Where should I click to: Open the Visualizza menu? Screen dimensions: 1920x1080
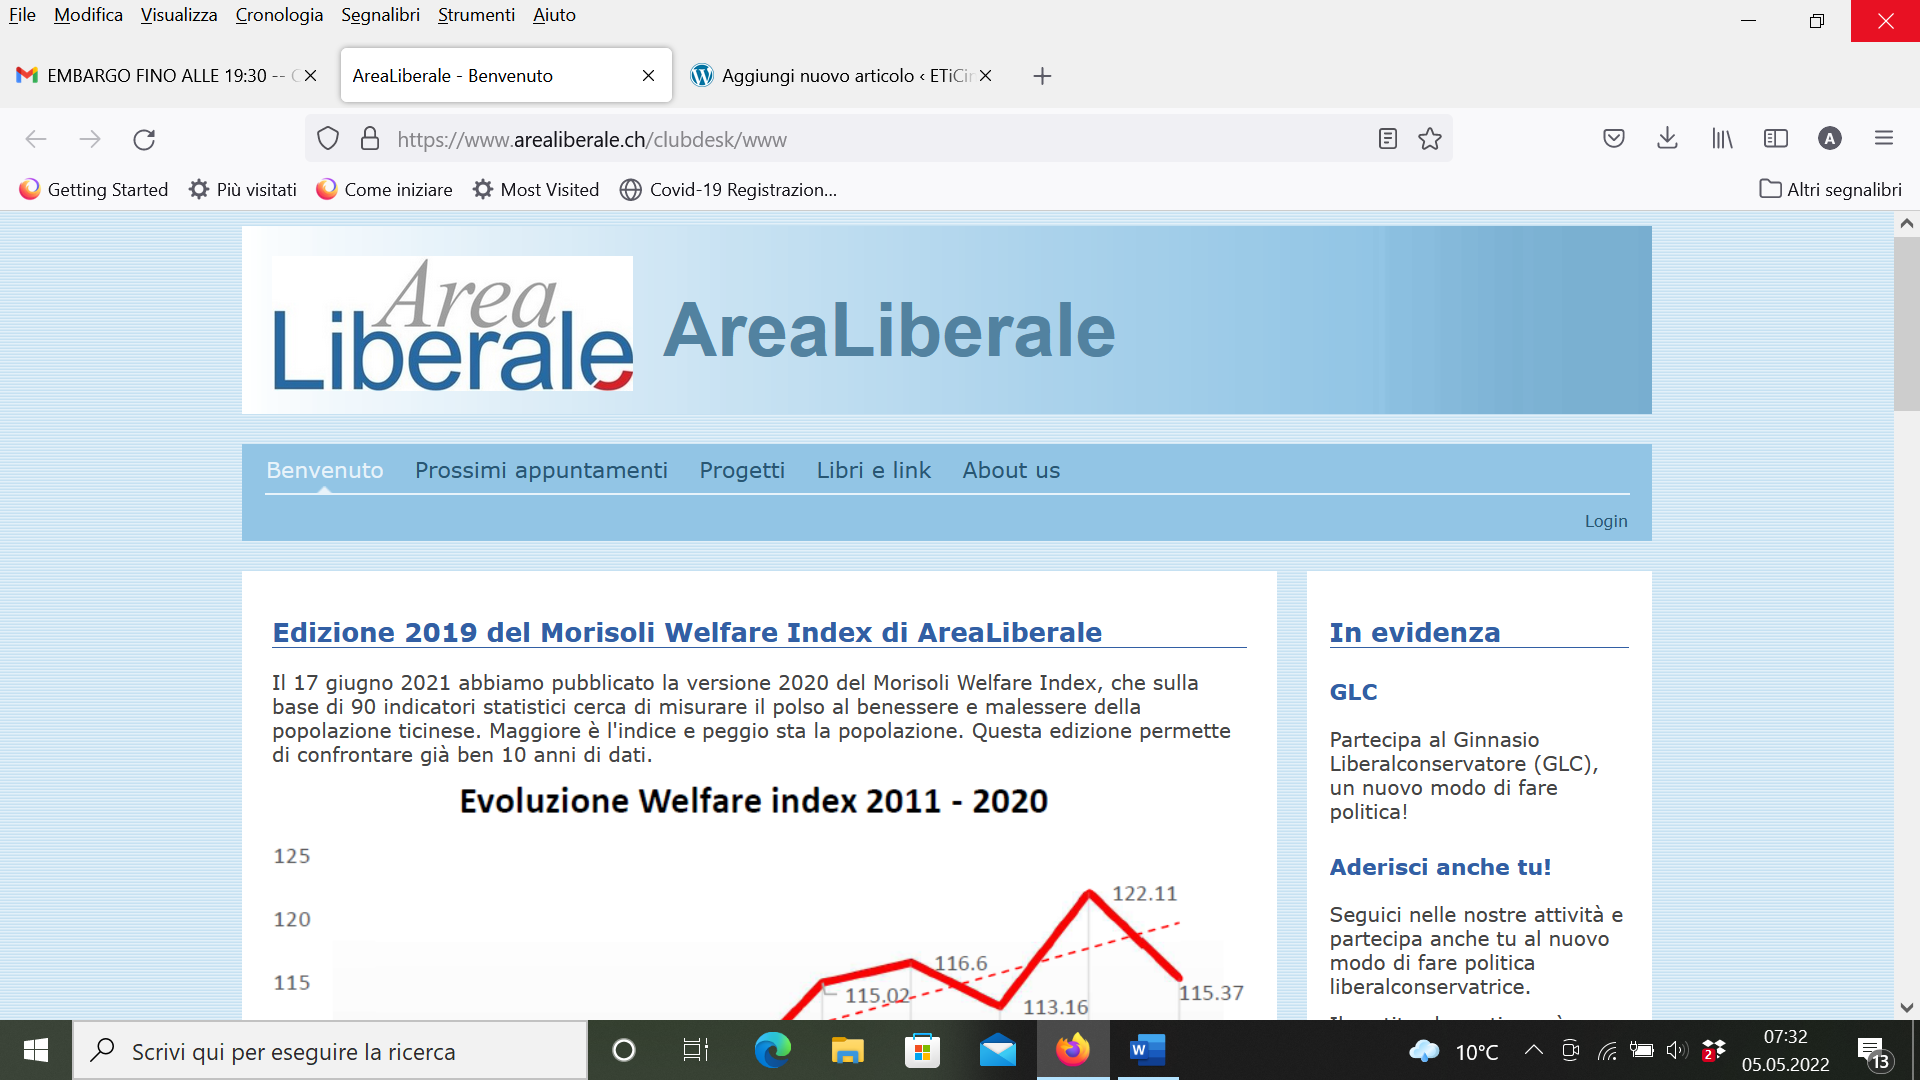pos(179,15)
